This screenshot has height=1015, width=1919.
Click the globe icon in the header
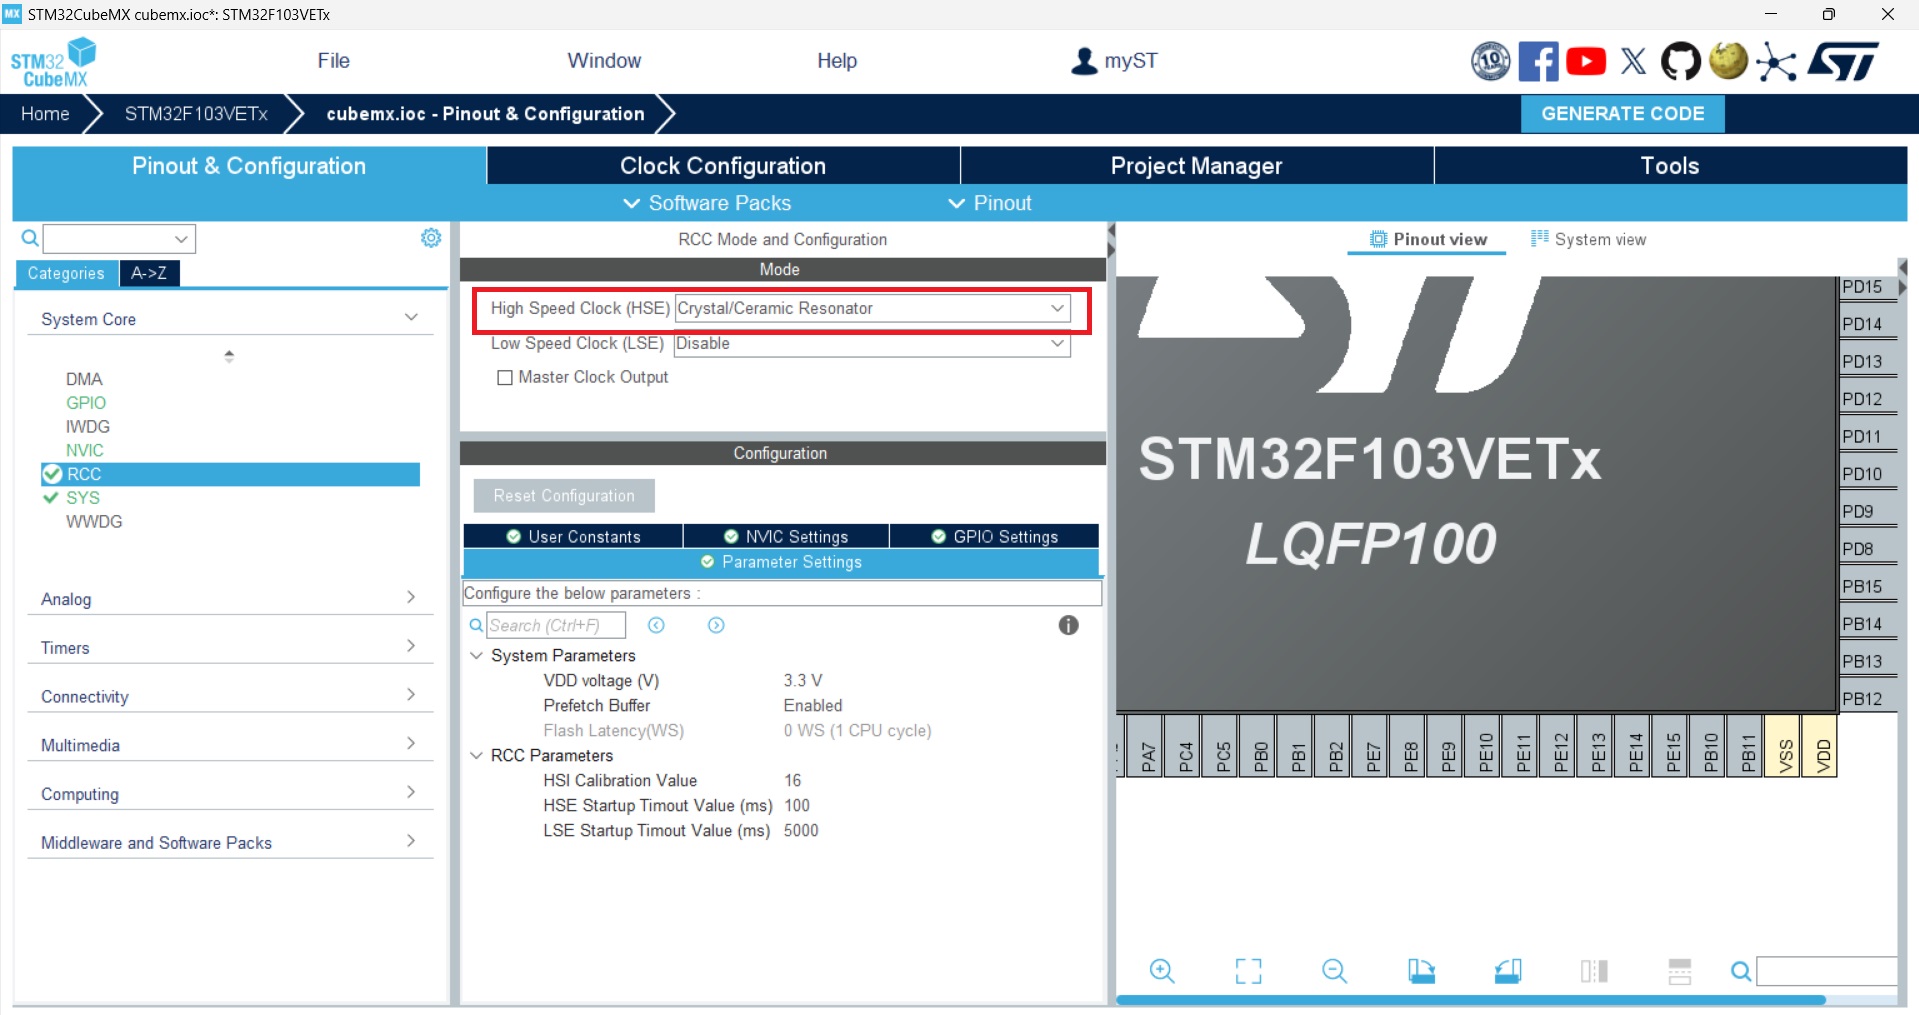pos(1728,61)
